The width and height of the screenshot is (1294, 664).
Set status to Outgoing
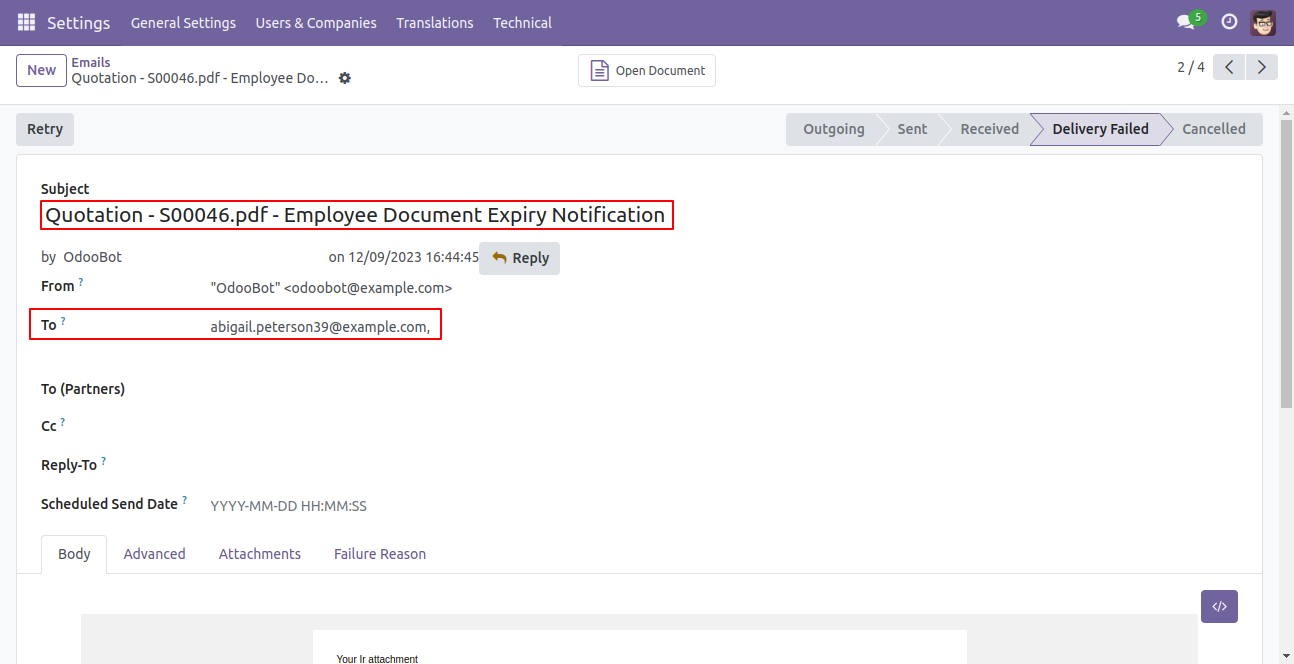833,129
